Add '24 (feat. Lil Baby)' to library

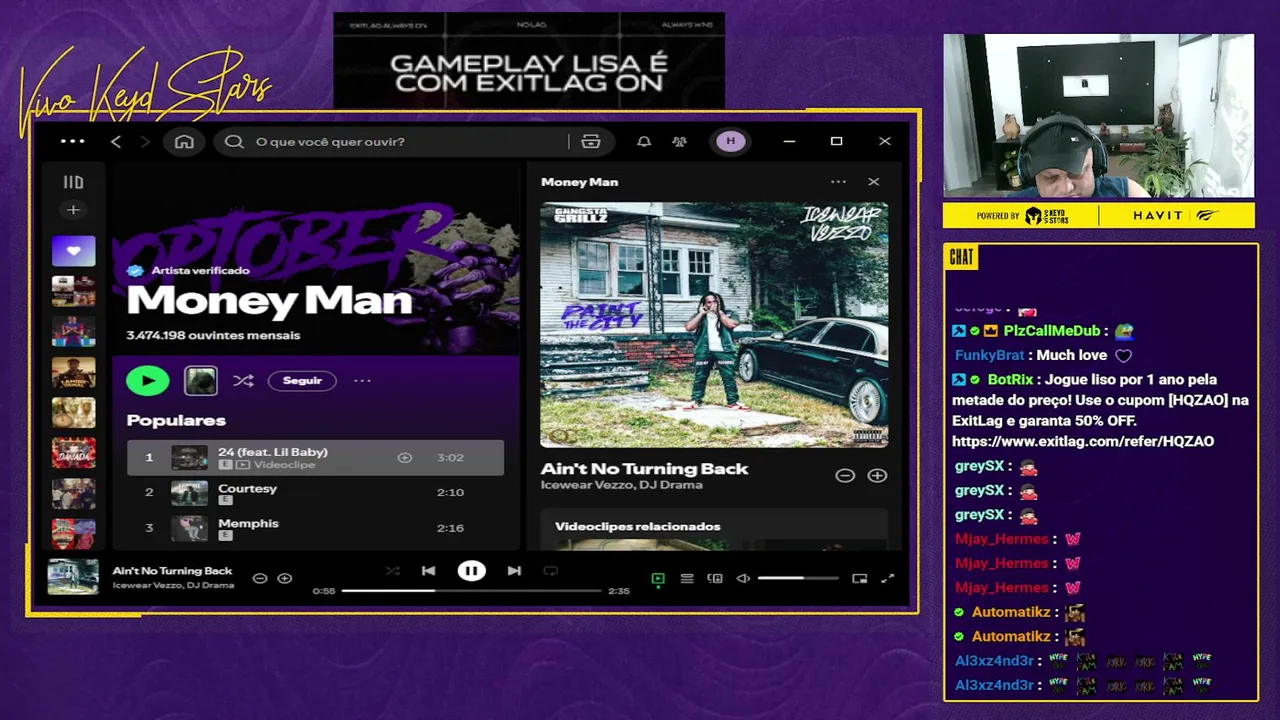pos(405,458)
